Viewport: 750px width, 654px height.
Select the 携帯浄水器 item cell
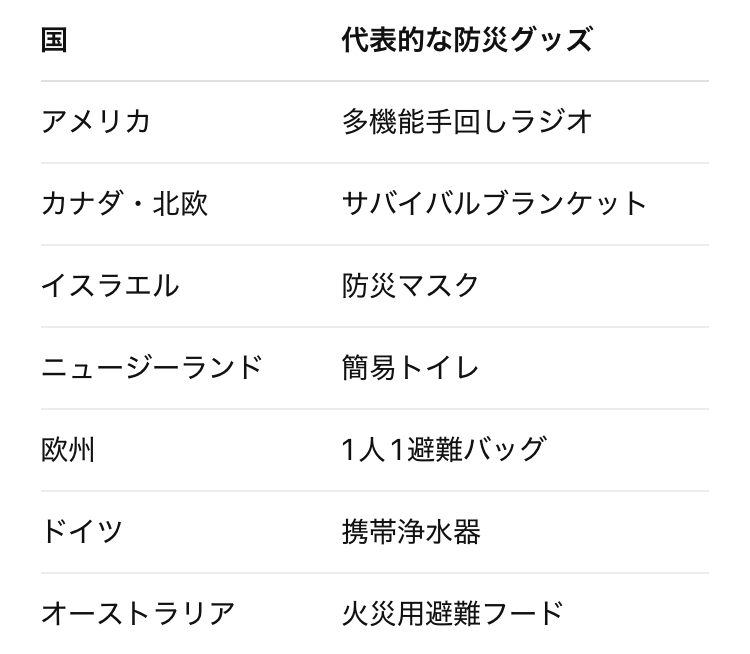click(x=411, y=532)
